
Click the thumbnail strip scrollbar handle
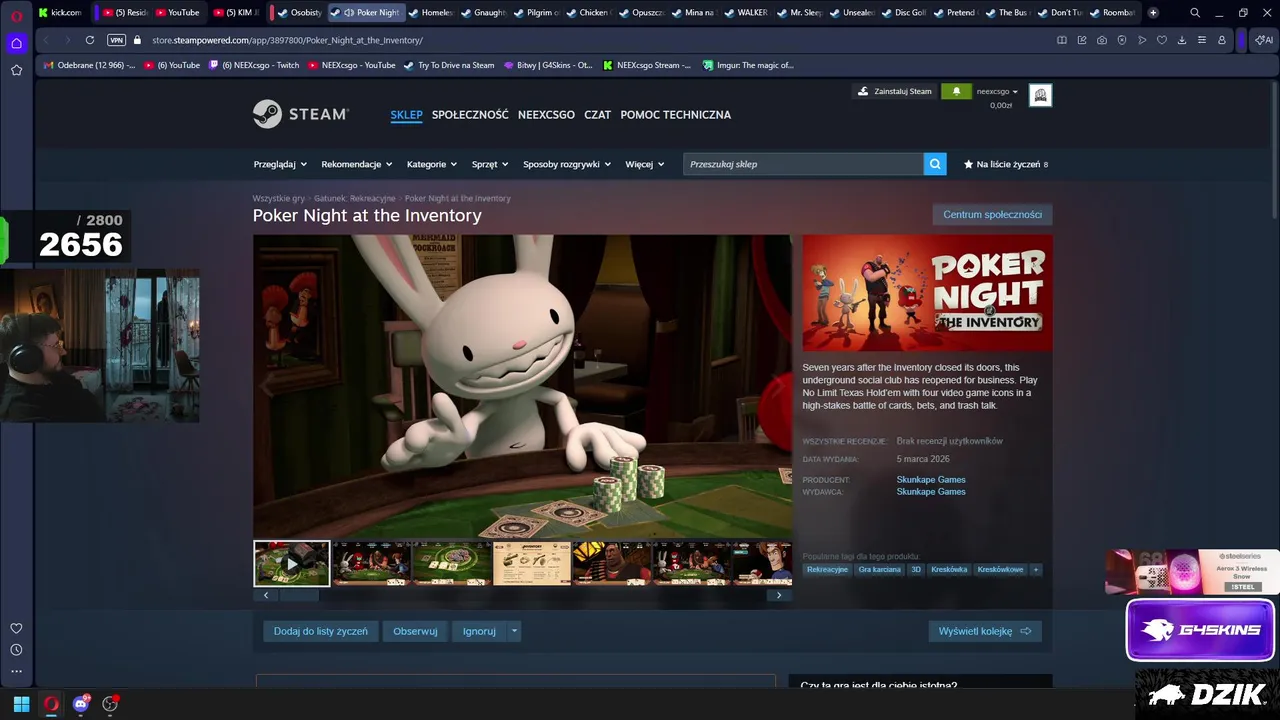click(298, 595)
